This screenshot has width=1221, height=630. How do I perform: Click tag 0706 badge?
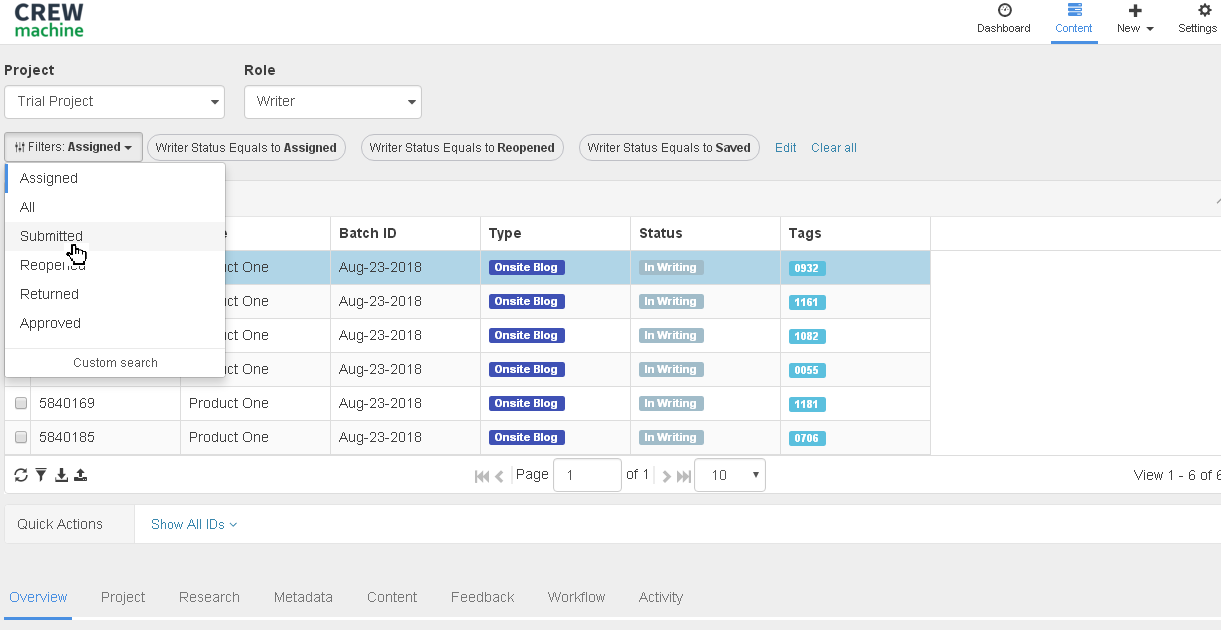click(807, 438)
